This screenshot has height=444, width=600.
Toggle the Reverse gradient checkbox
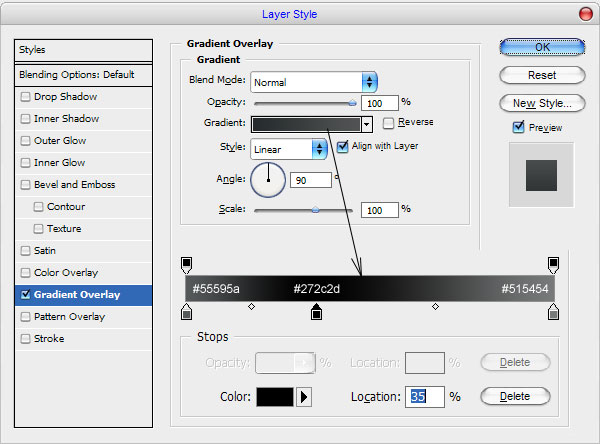(388, 123)
